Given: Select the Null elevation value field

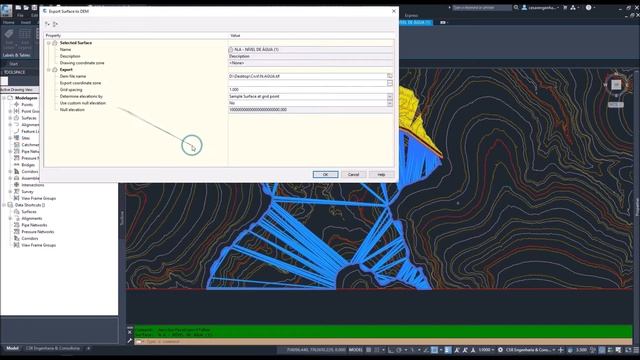Looking at the screenshot, I should (310, 110).
